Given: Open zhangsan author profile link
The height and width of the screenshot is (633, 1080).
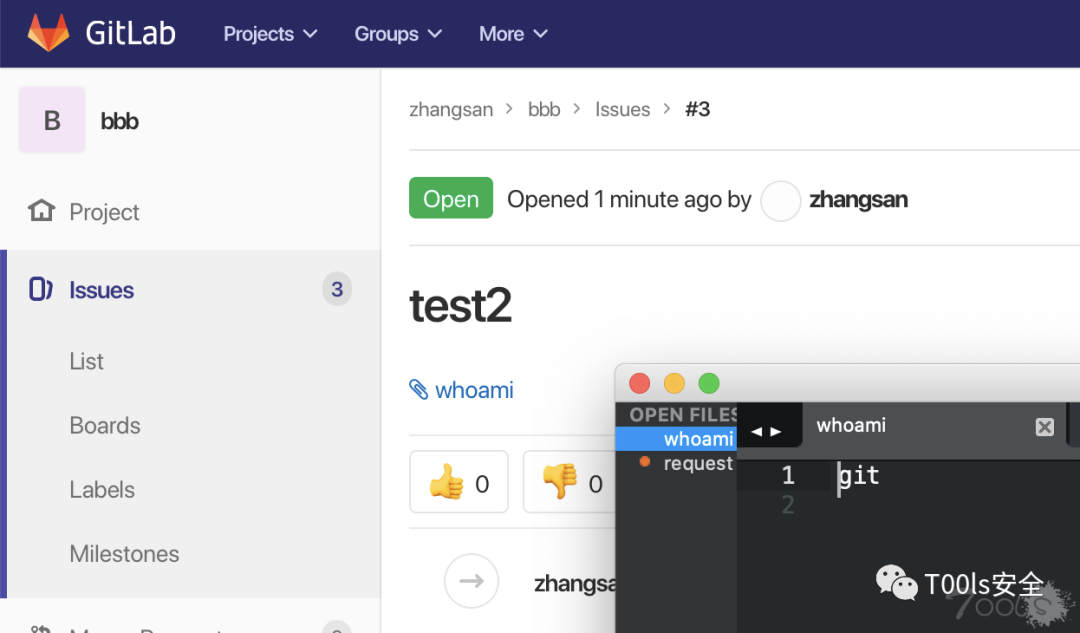Looking at the screenshot, I should [x=858, y=200].
